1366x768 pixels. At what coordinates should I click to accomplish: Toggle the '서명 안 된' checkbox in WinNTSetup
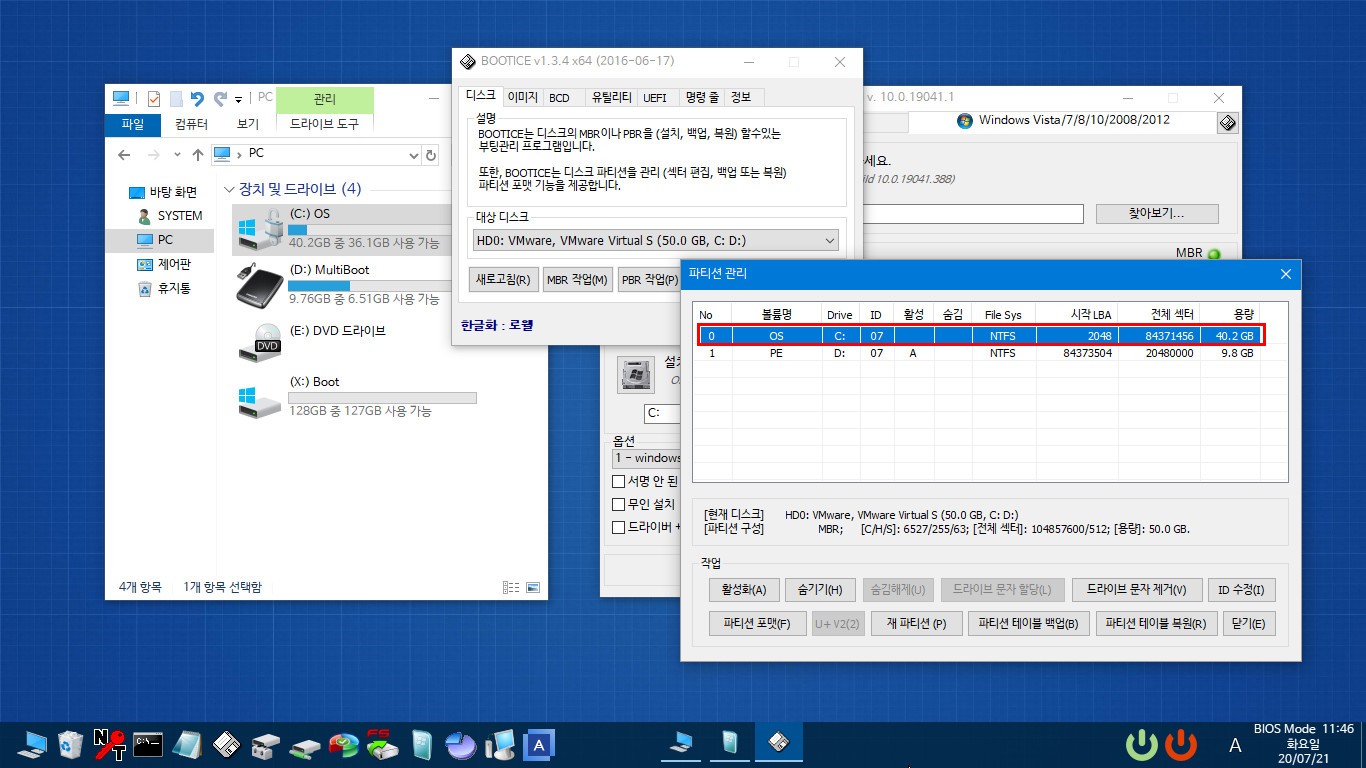[x=618, y=481]
